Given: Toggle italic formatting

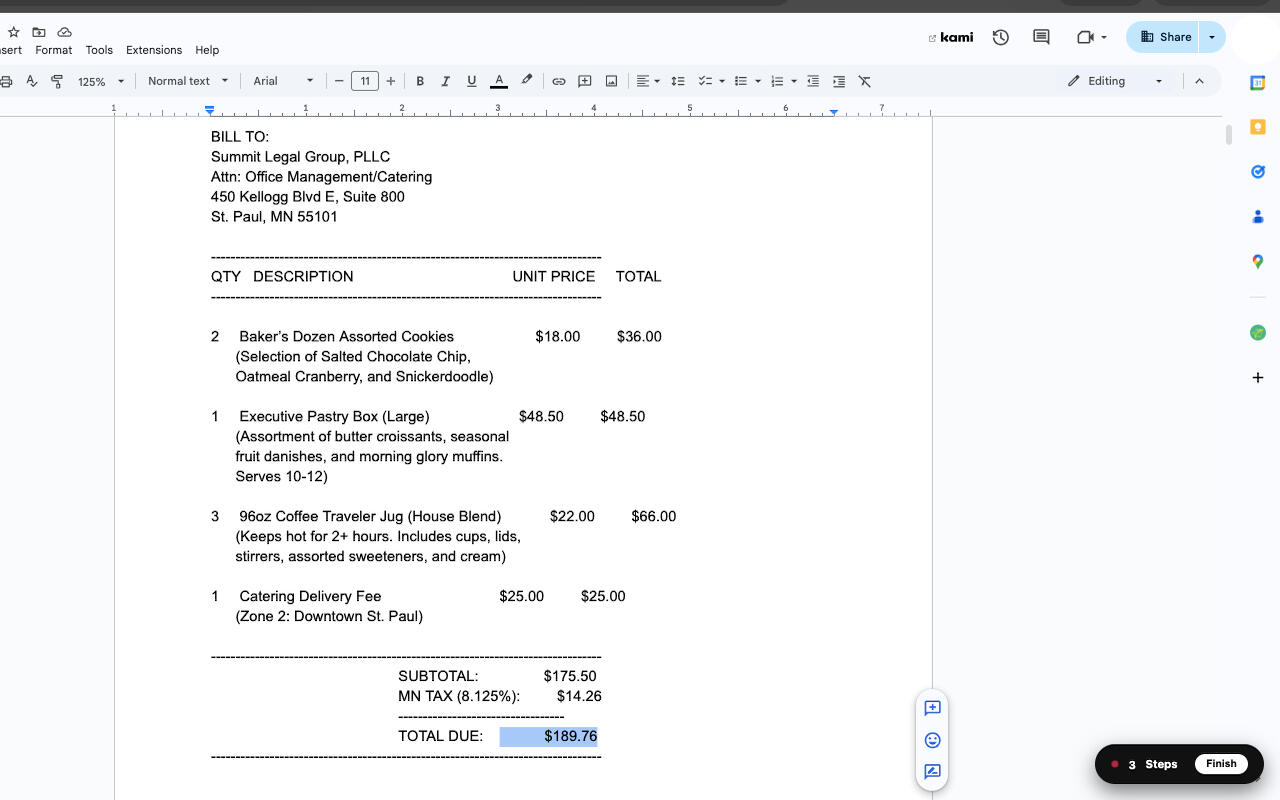Looking at the screenshot, I should pyautogui.click(x=445, y=81).
